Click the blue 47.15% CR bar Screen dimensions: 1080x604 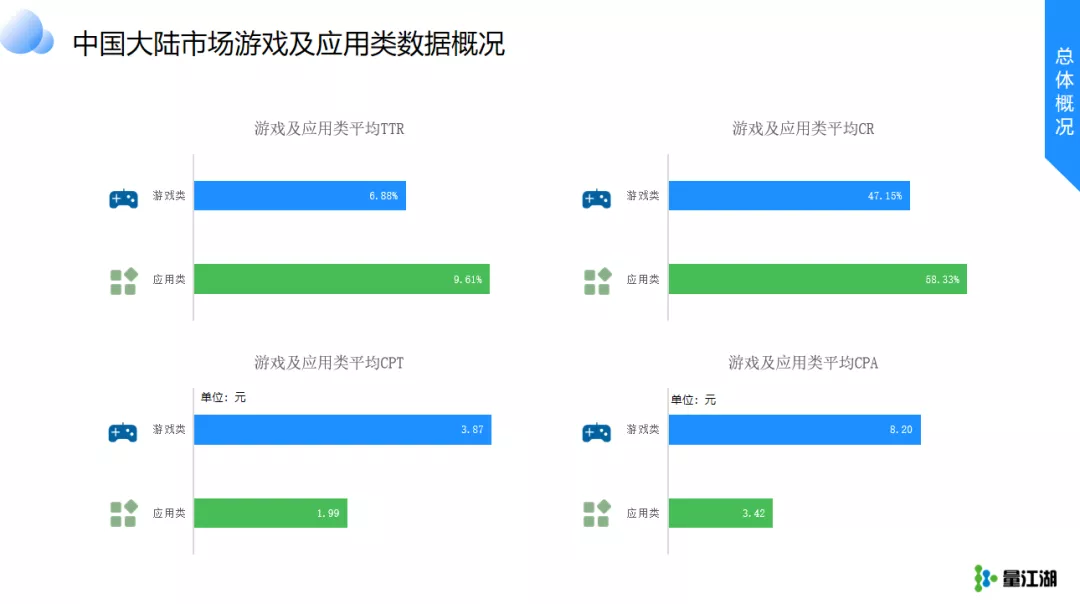tap(789, 196)
